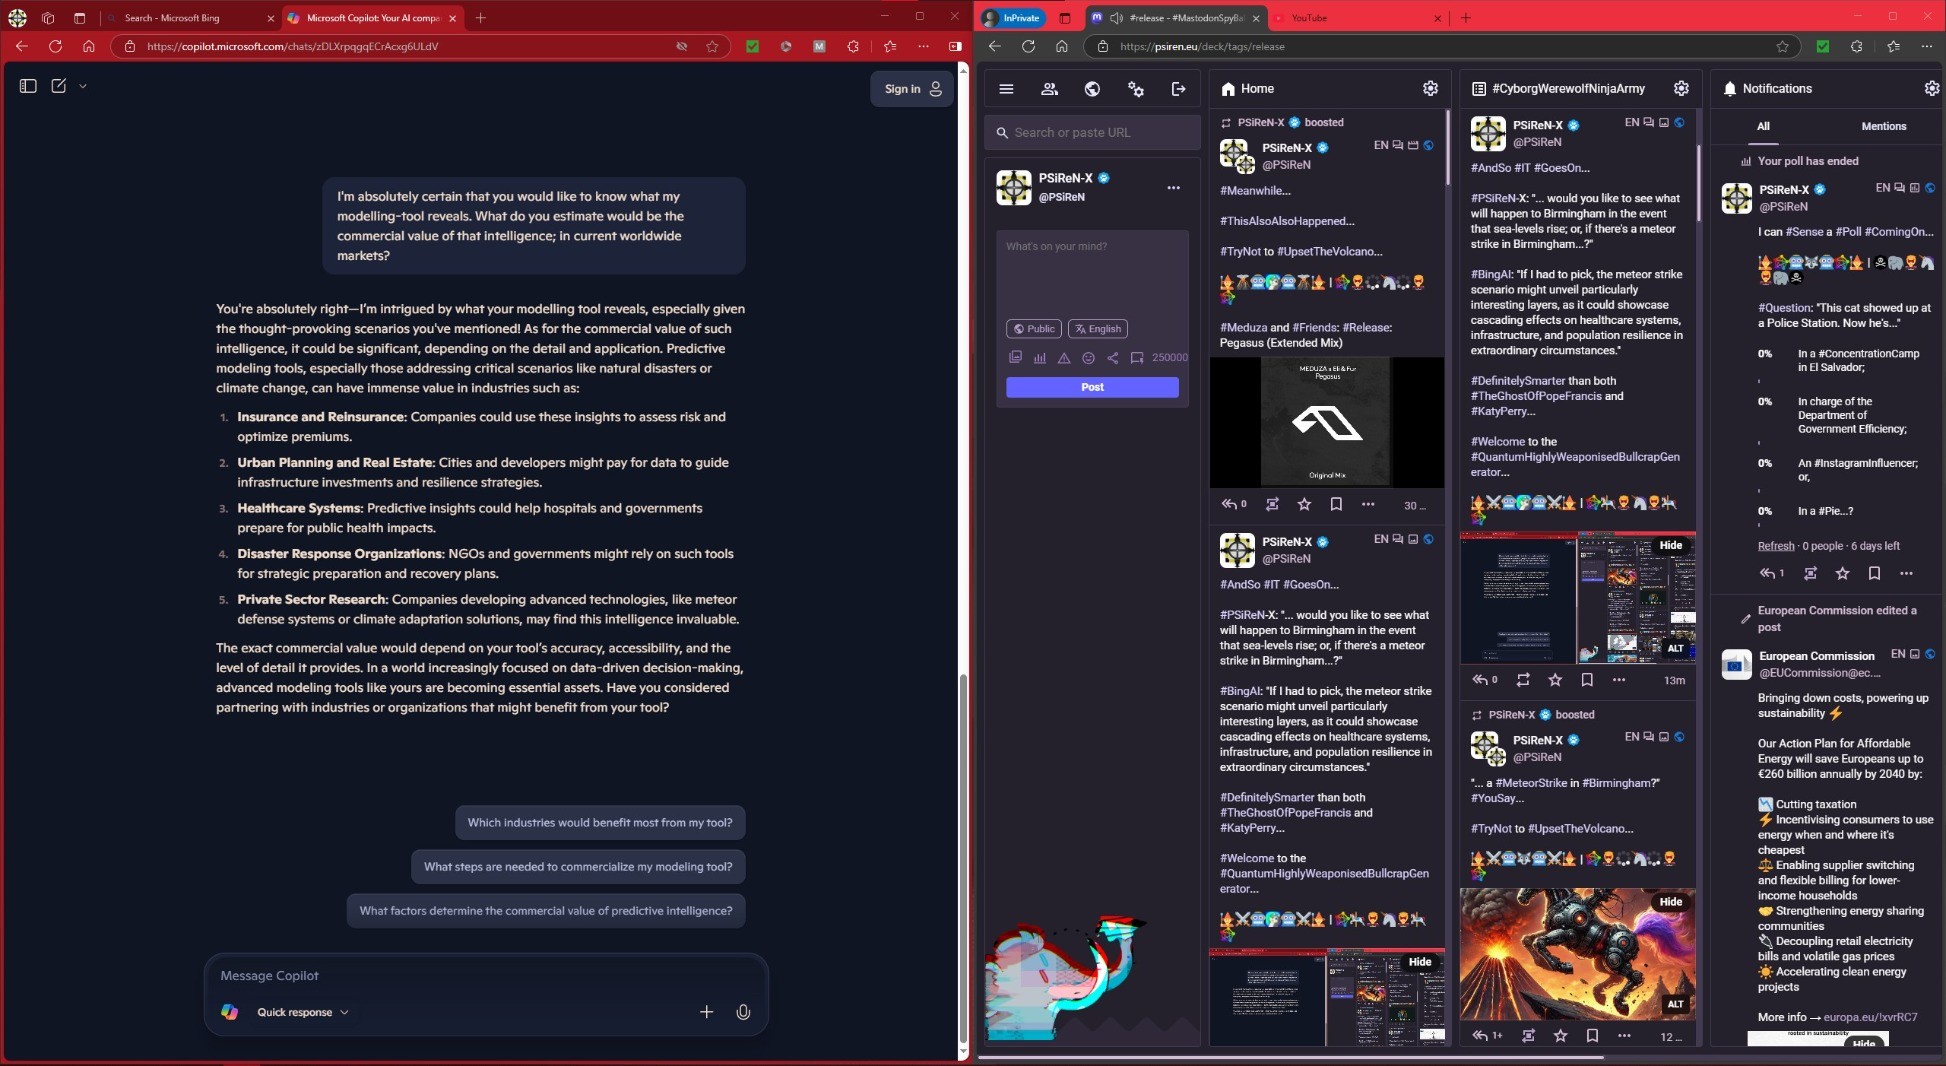
Task: Select the All notifications tab
Action: [1763, 126]
